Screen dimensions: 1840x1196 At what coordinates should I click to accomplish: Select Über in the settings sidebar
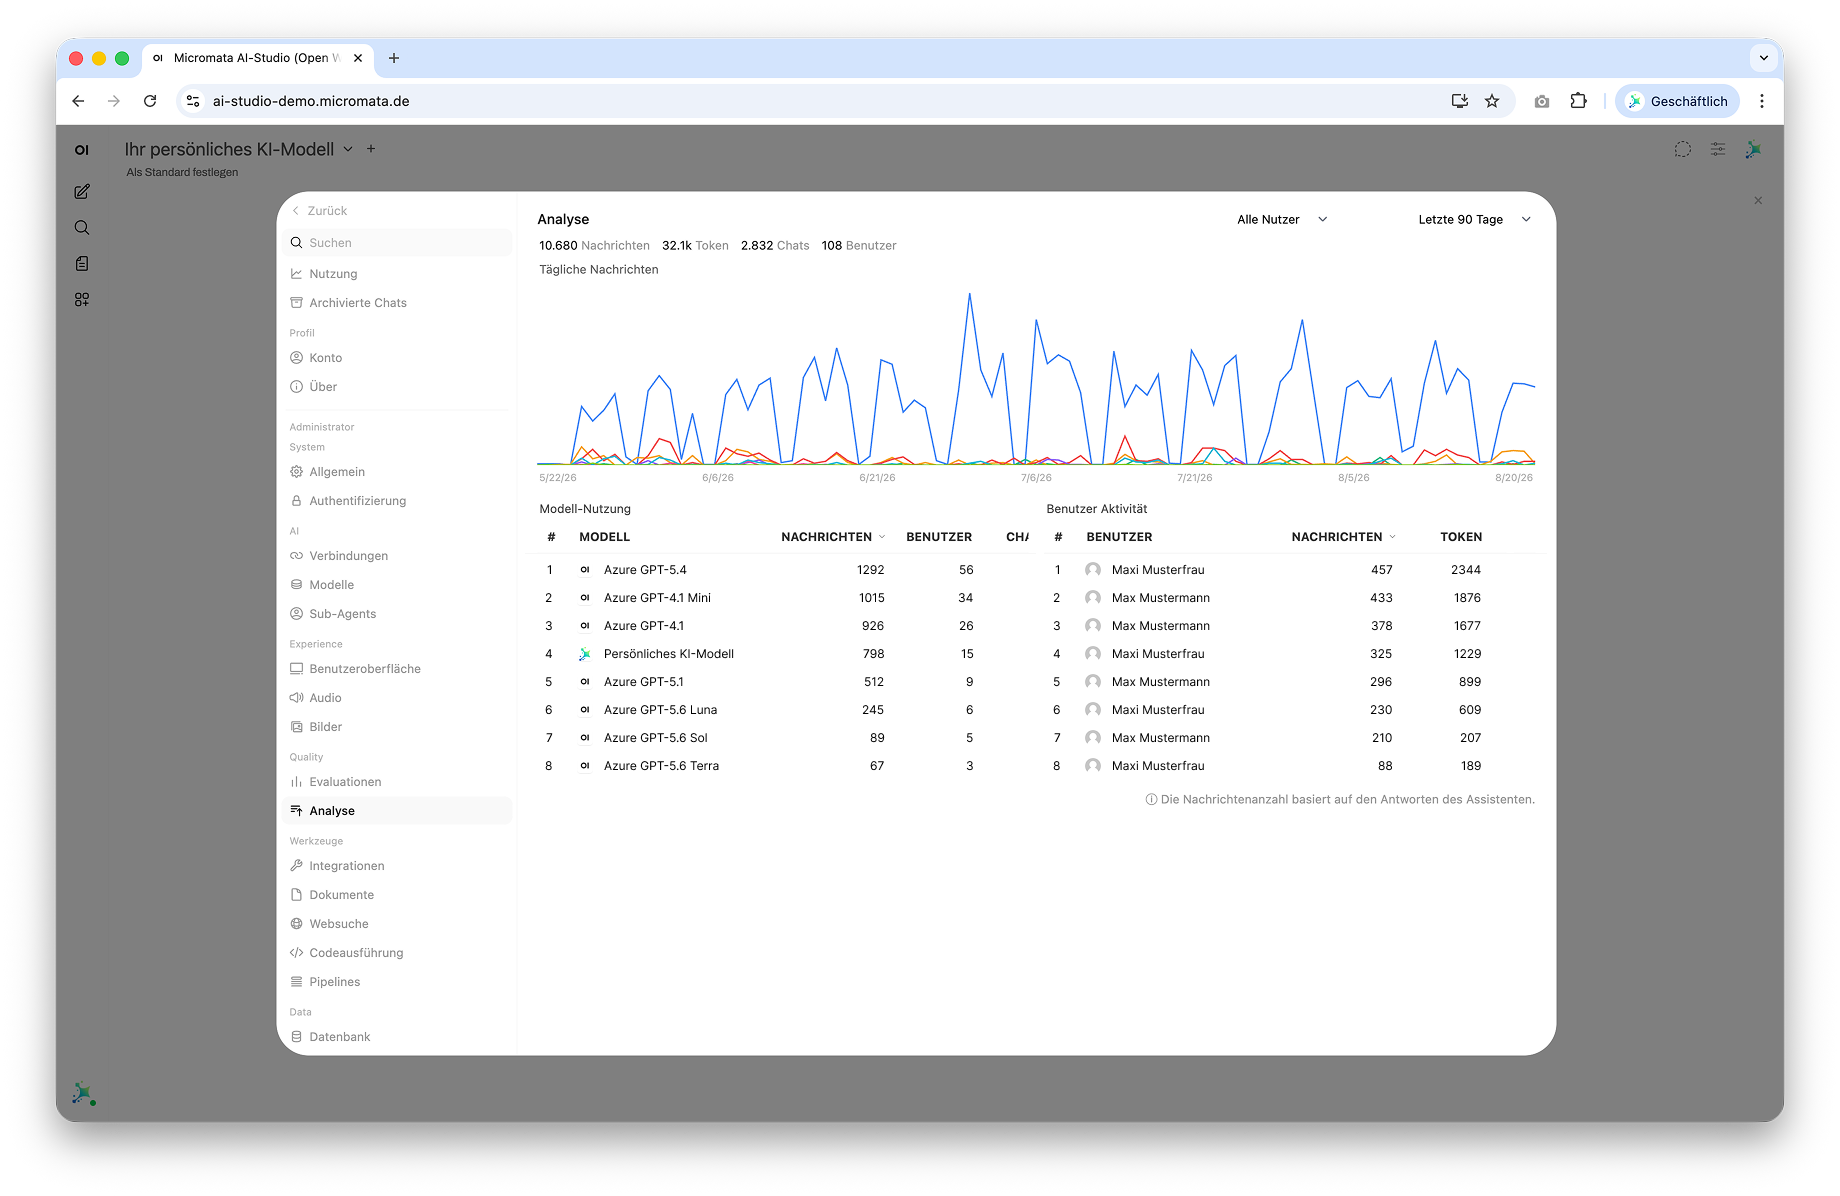tap(397, 387)
